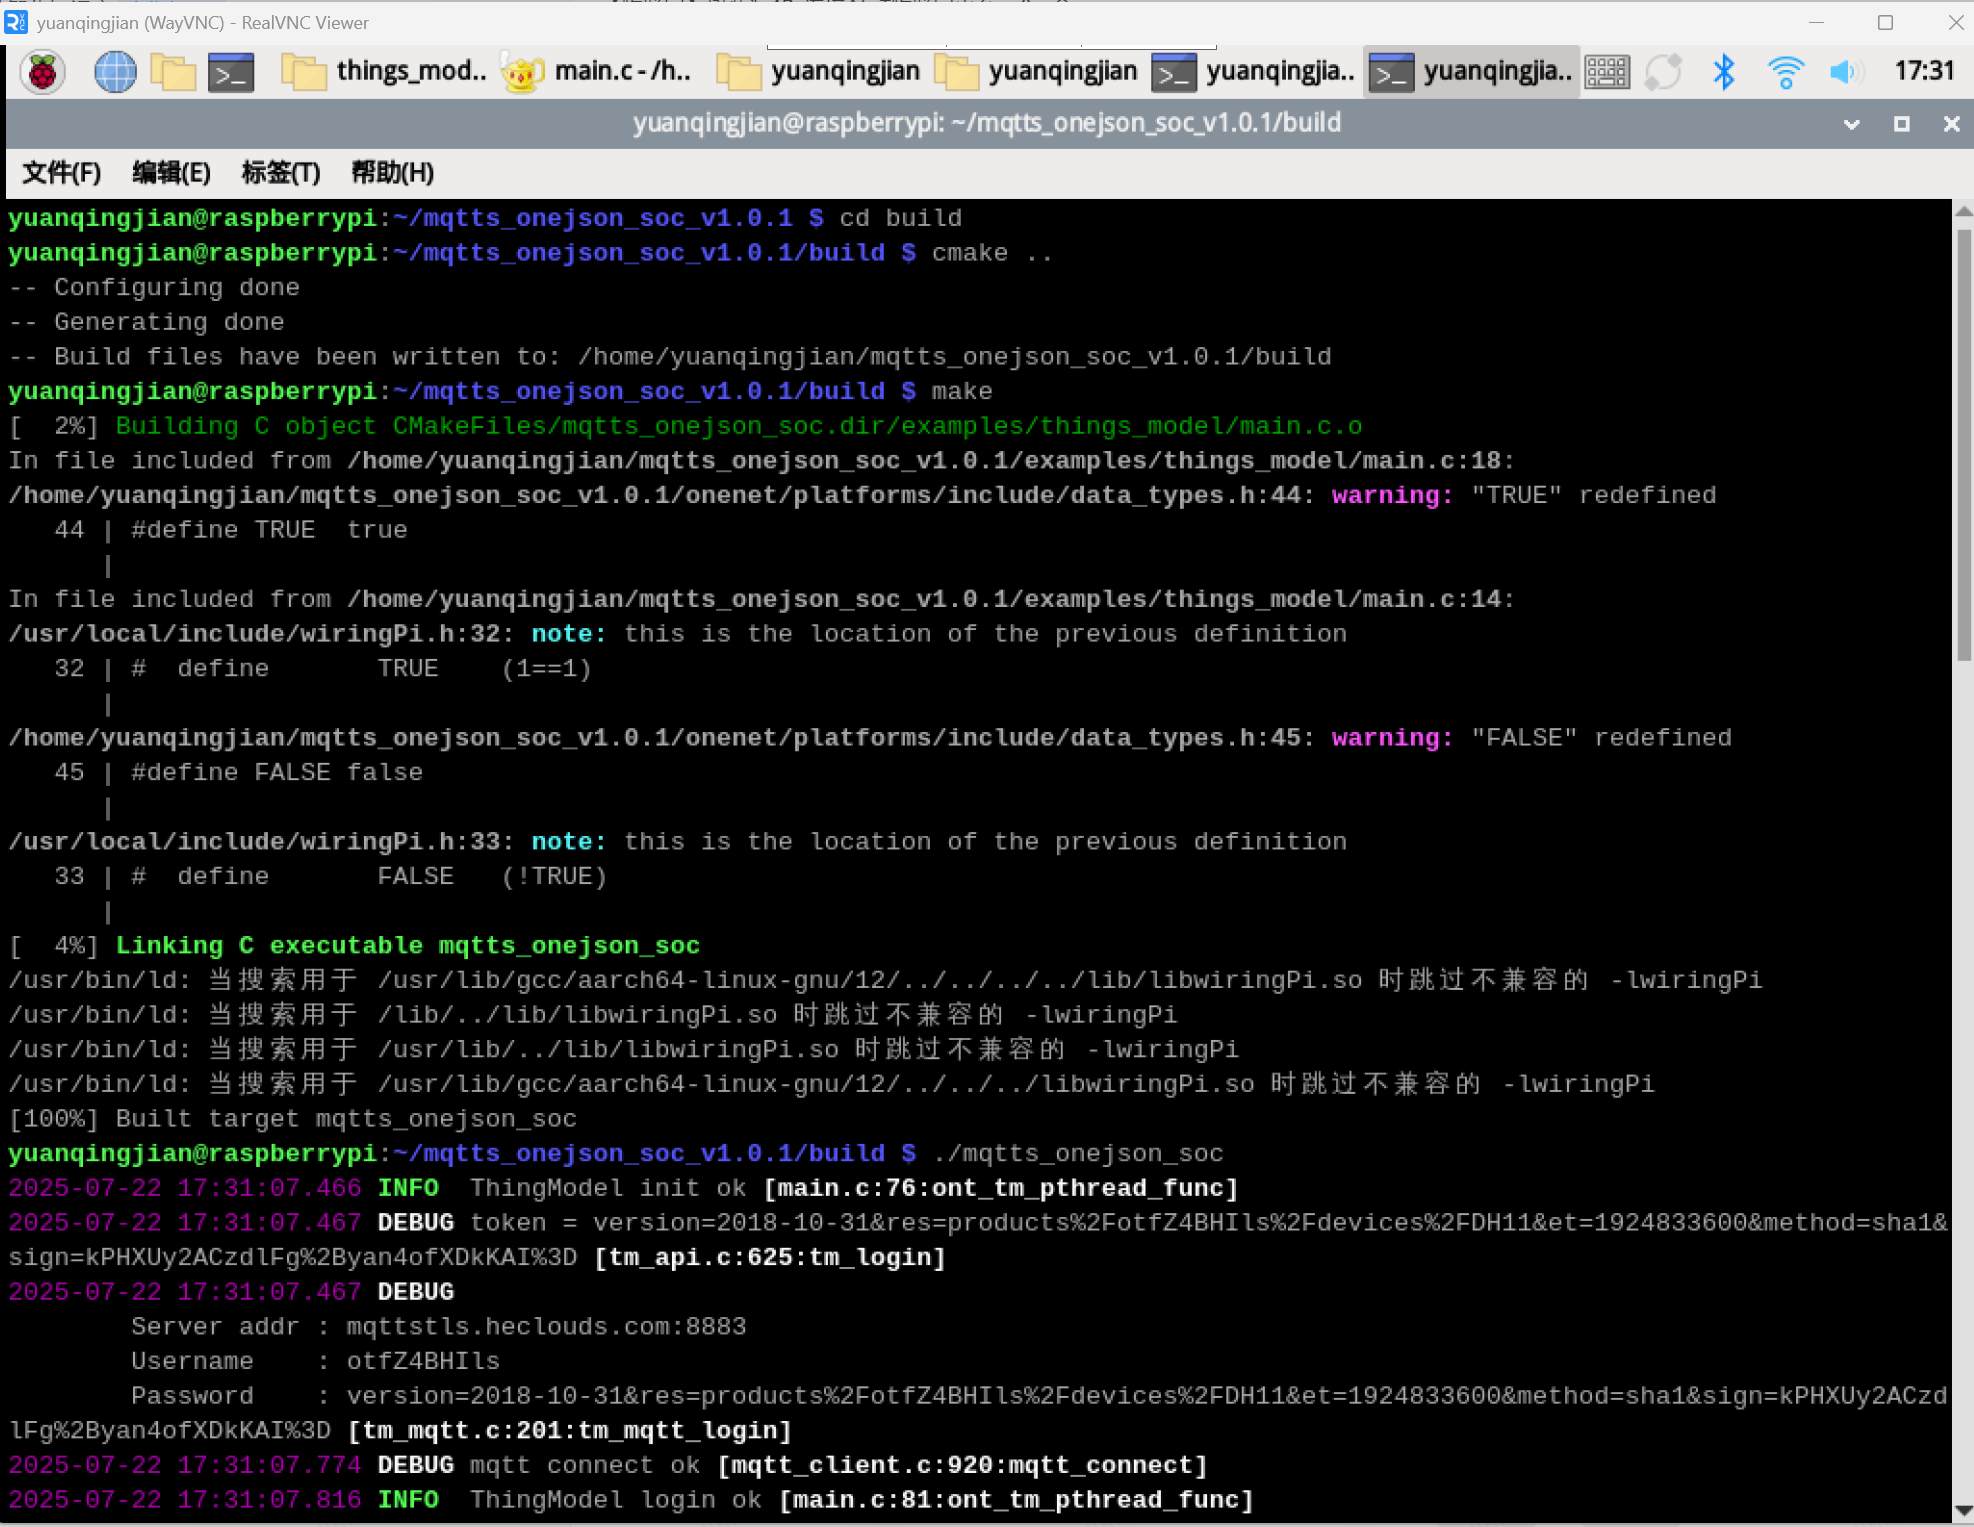Maximize the RealVNC Viewer window

click(x=1885, y=22)
